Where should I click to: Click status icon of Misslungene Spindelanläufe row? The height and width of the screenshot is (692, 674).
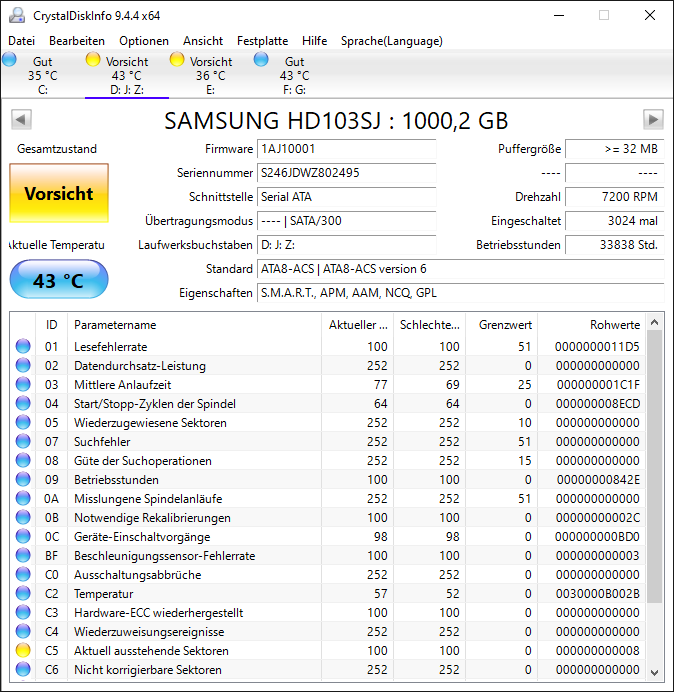click(x=23, y=498)
